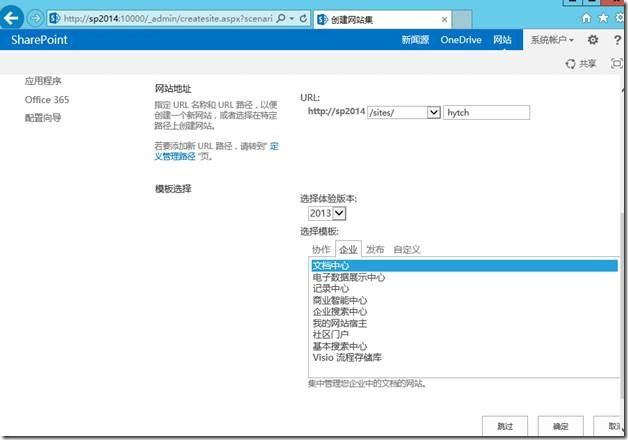The width and height of the screenshot is (628, 440).
Task: Click the browser address bar URL
Action: 168,18
